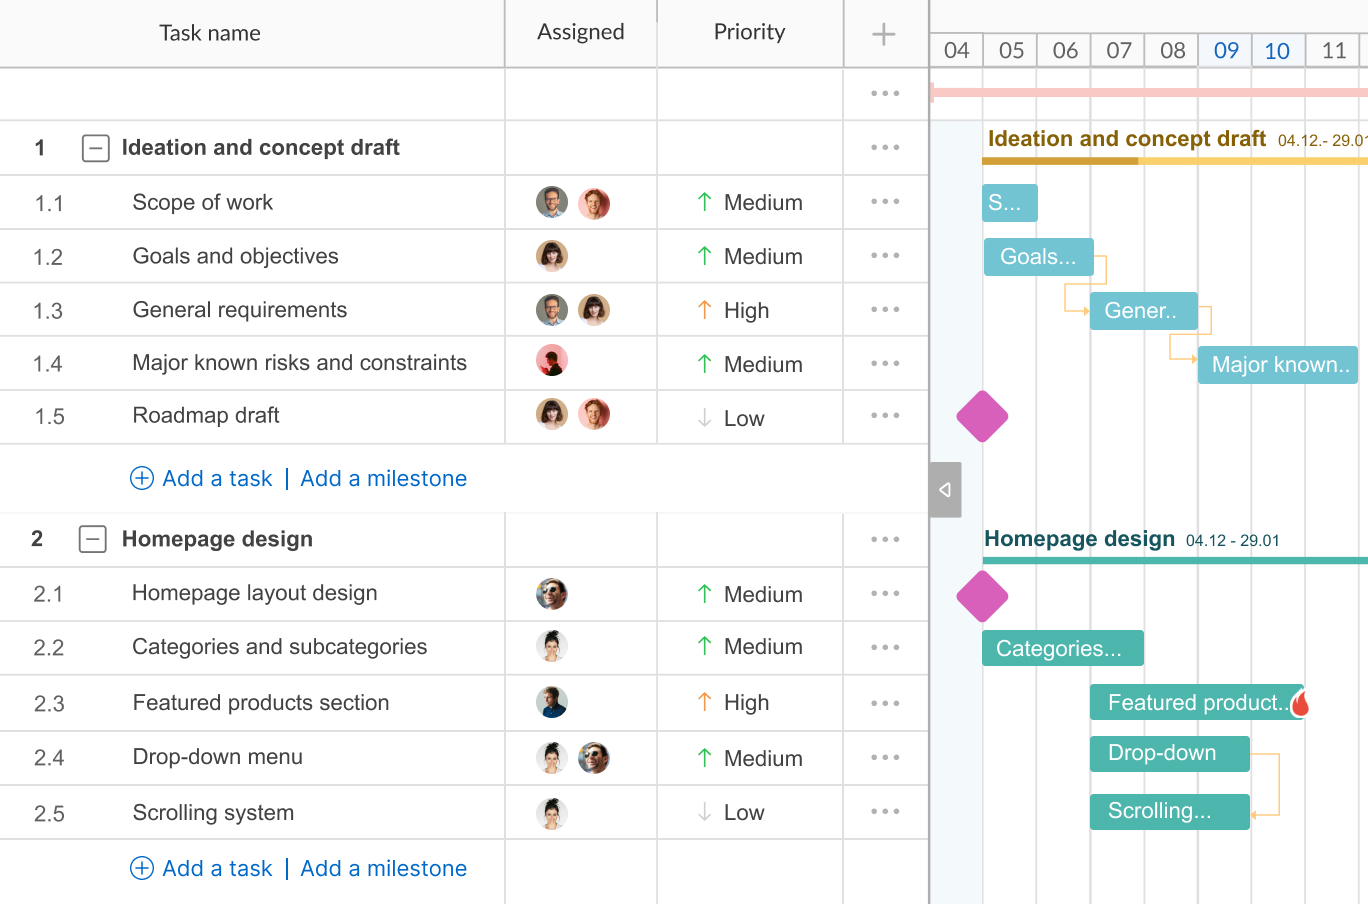Select the Roadmap draft milestone diamond

pyautogui.click(x=982, y=416)
